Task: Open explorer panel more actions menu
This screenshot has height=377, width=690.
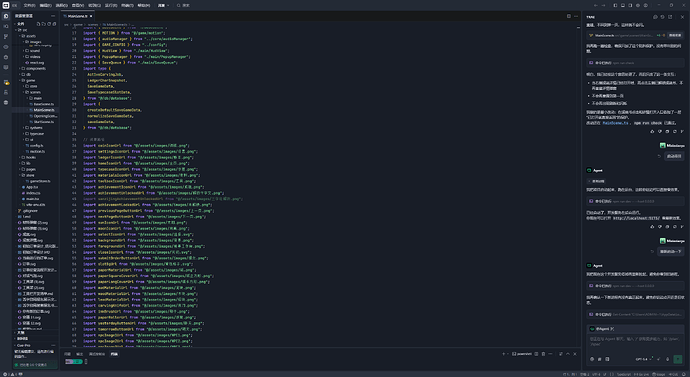Action: [53, 16]
